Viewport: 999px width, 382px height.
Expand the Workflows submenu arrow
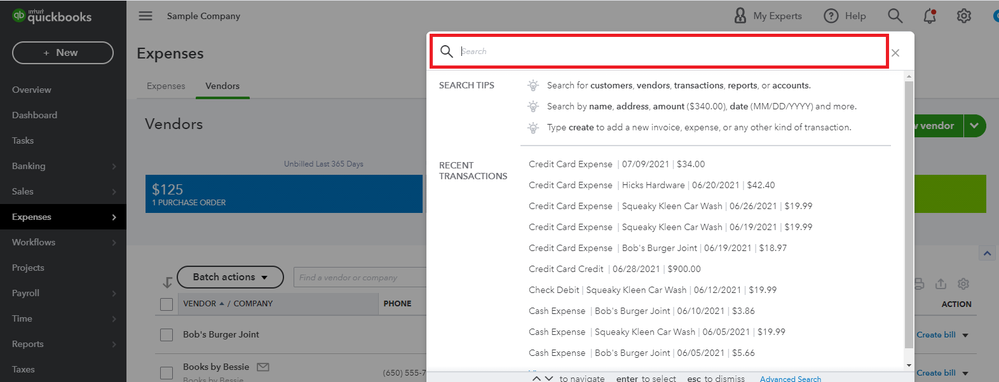coord(114,243)
